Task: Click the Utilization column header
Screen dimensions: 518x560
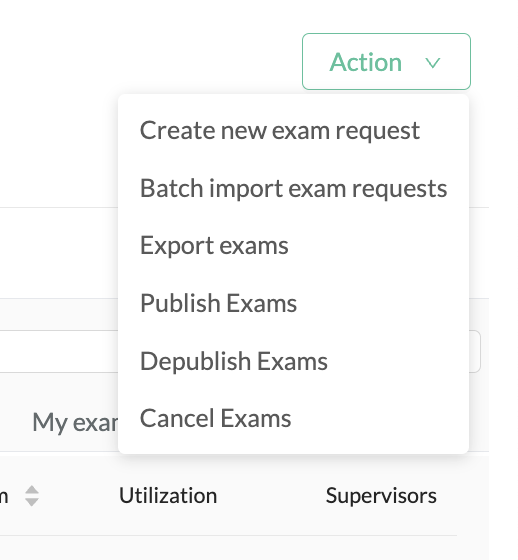Action: [168, 495]
